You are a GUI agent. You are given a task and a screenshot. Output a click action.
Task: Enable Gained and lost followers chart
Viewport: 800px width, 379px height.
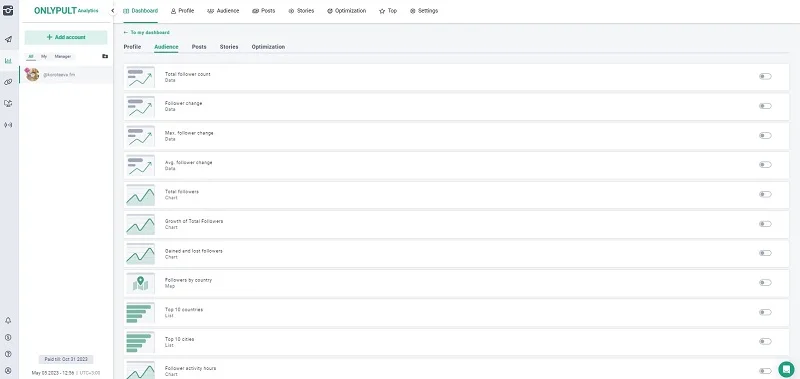coord(765,253)
